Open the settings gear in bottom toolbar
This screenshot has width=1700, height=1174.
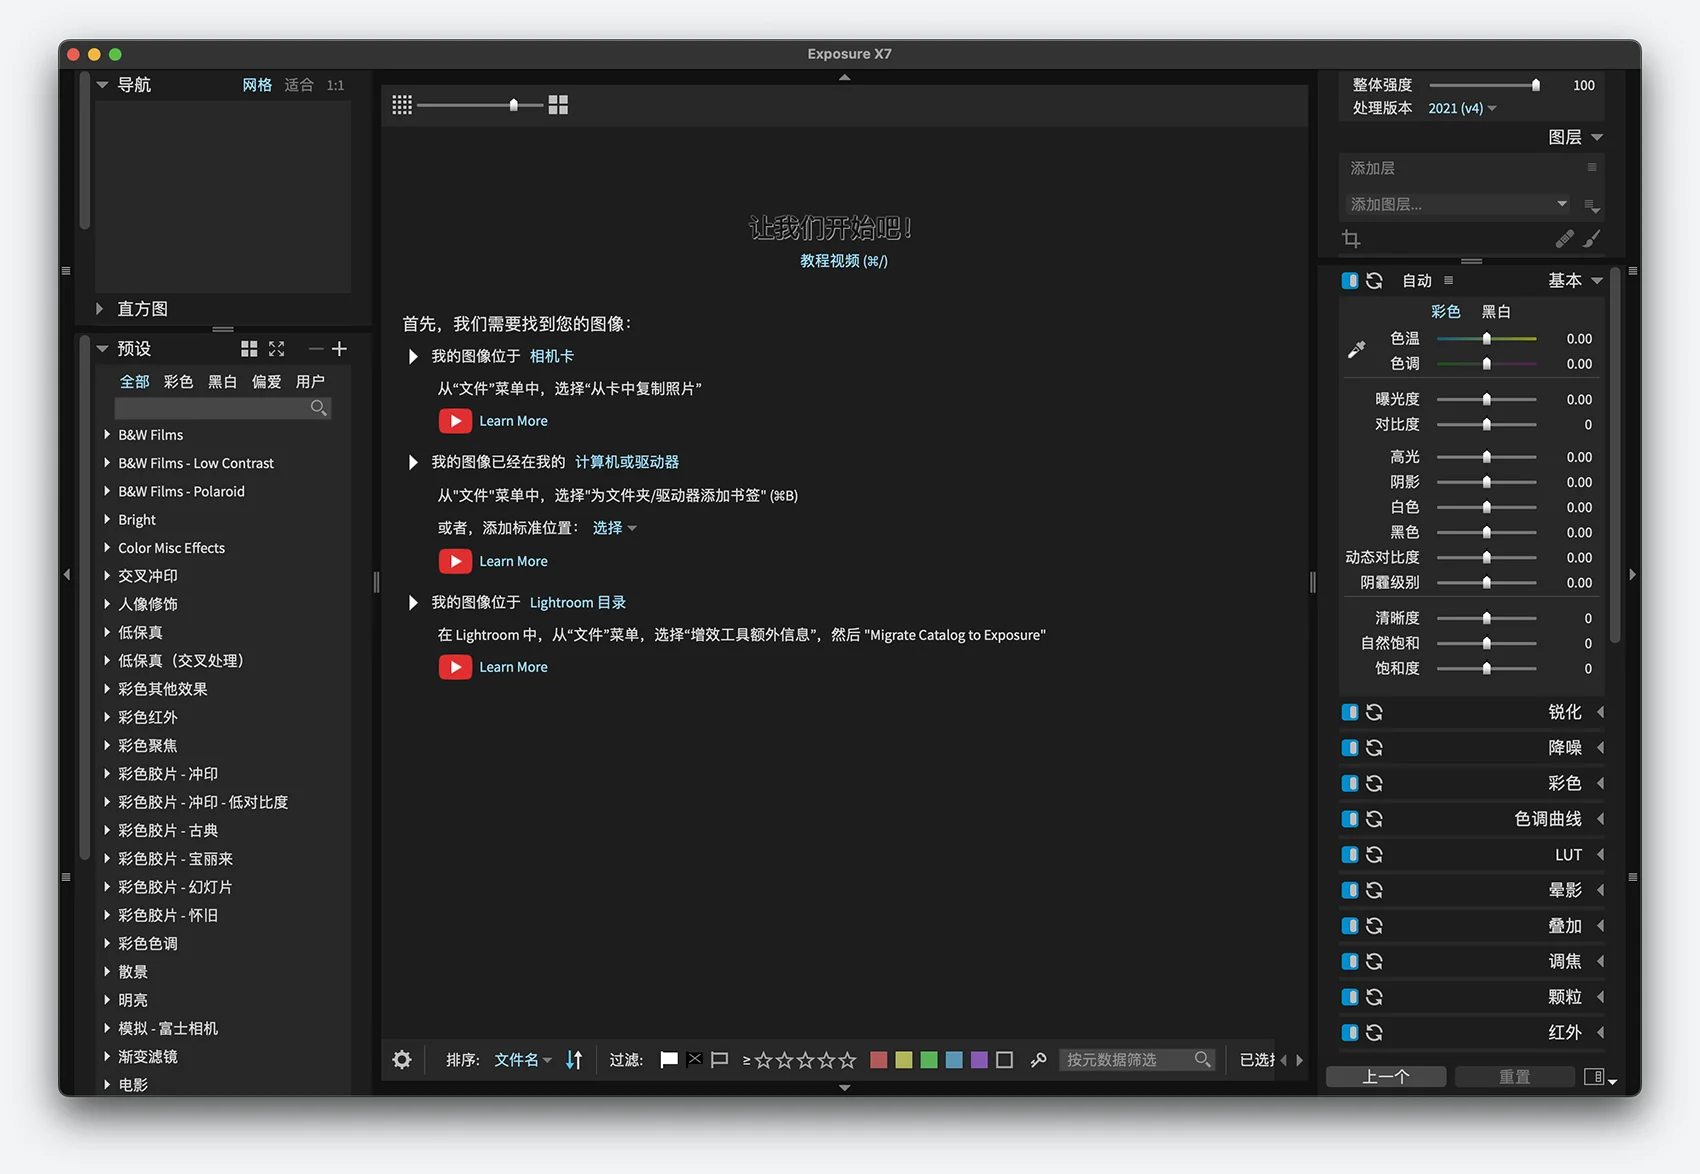[402, 1060]
